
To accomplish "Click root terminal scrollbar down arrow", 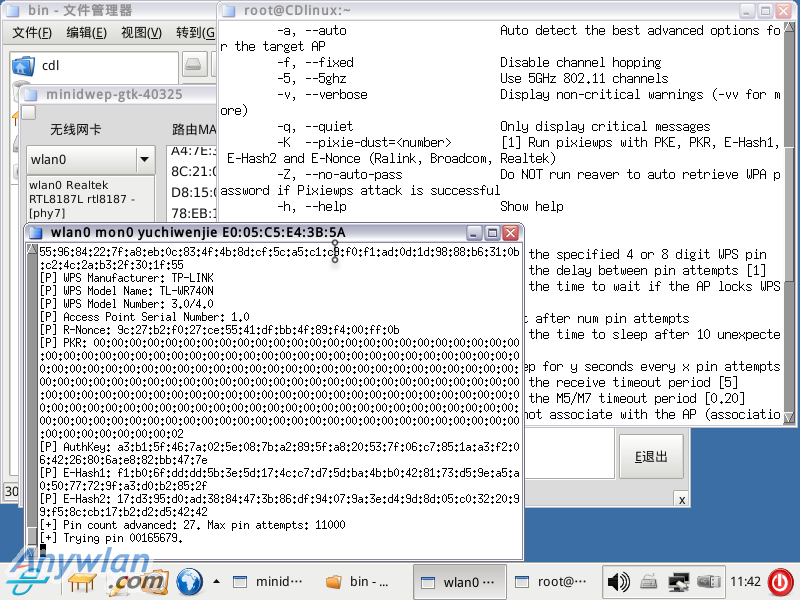I will pos(789,417).
